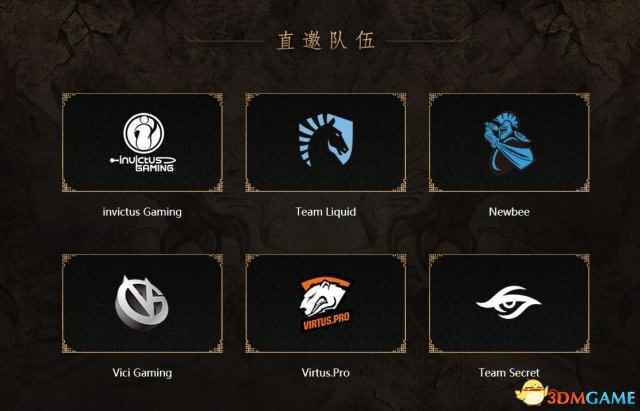640x411 pixels.
Task: Open the Newbee team card frame
Action: (x=509, y=142)
